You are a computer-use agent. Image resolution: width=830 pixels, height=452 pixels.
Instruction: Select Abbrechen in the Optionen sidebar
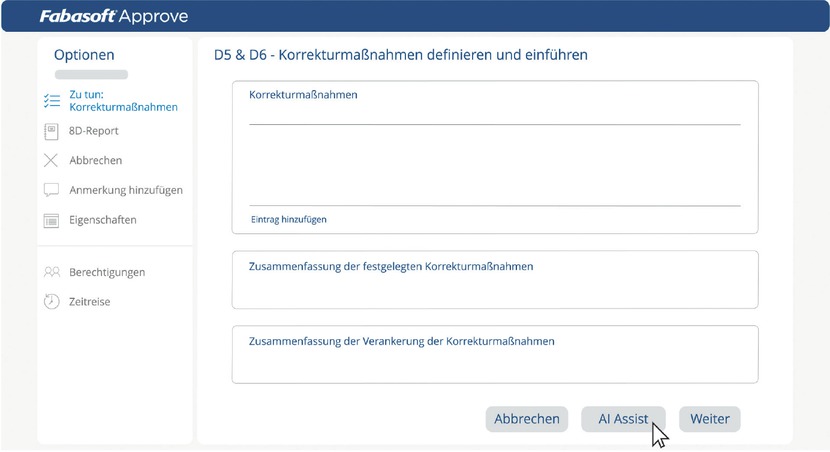(x=95, y=160)
